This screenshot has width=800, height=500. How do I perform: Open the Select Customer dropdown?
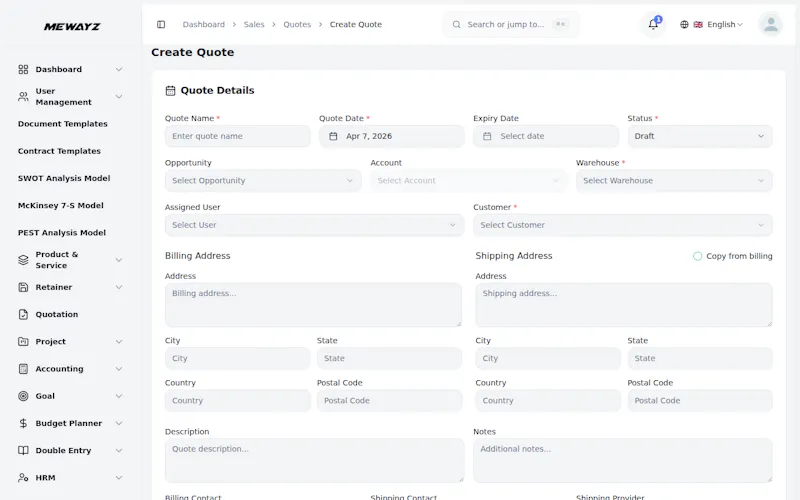(622, 225)
